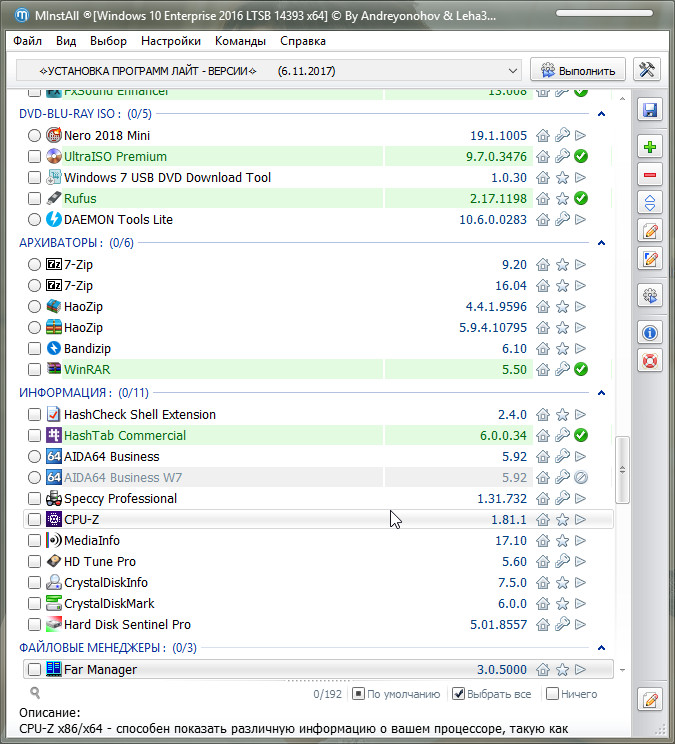Click the green plus add icon
Screen dimensions: 675x744
[649, 147]
